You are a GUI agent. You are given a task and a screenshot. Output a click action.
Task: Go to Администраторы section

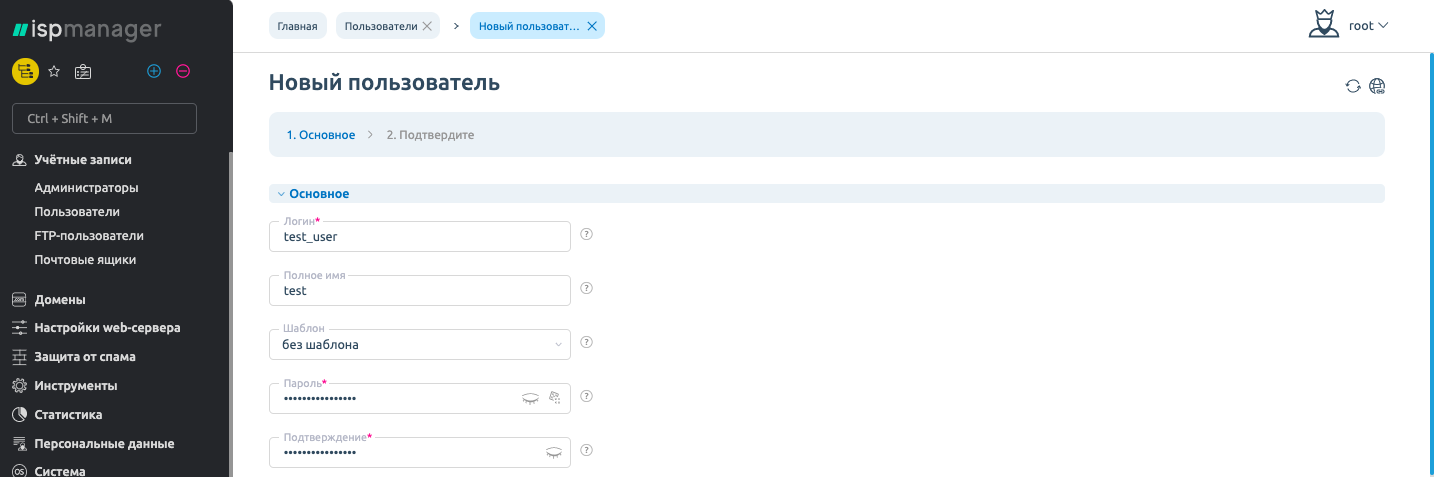[86, 188]
